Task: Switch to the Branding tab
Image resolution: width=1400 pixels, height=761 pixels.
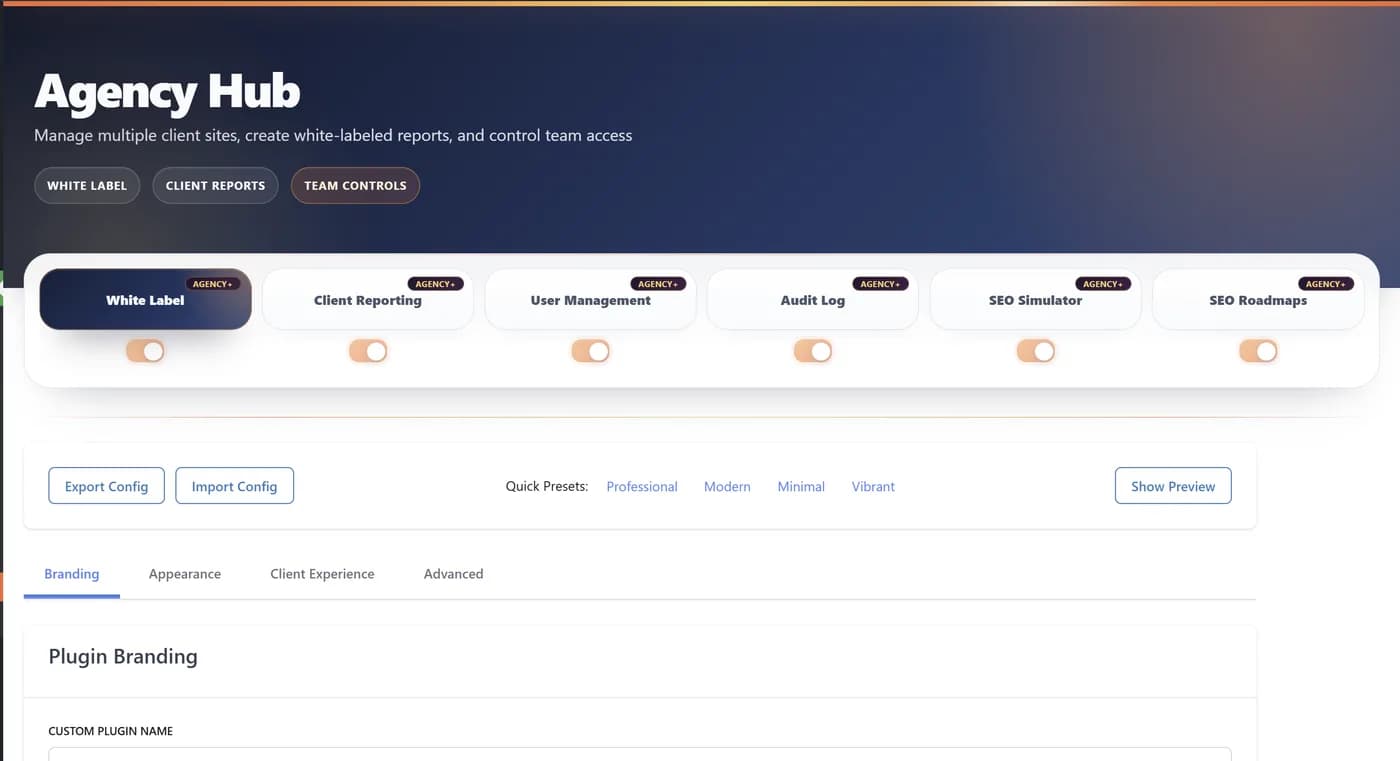Action: click(x=72, y=574)
